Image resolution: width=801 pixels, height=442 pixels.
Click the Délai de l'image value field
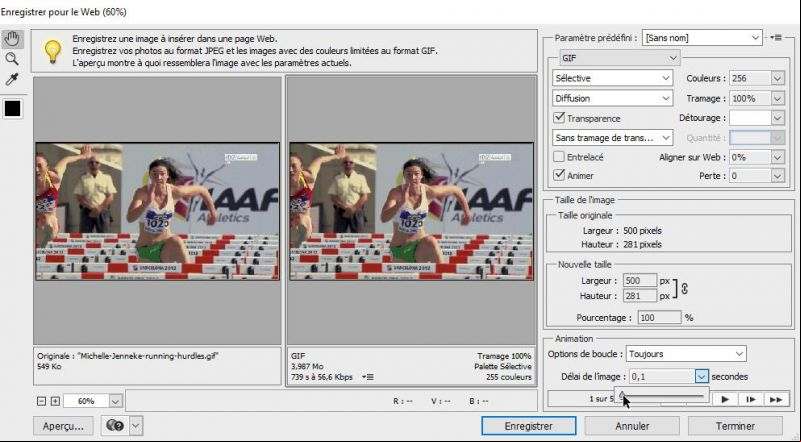tap(662, 377)
